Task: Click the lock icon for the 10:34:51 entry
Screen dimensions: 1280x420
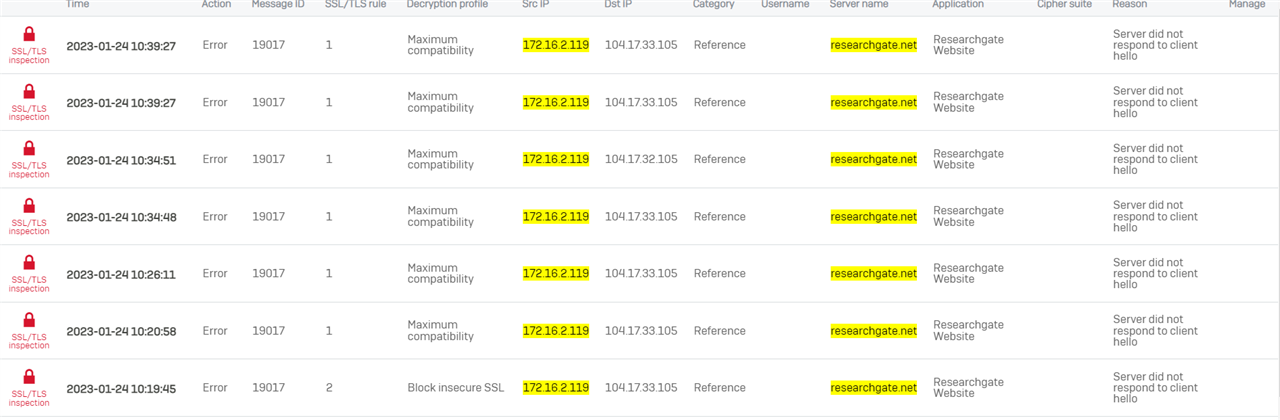Action: [29, 148]
